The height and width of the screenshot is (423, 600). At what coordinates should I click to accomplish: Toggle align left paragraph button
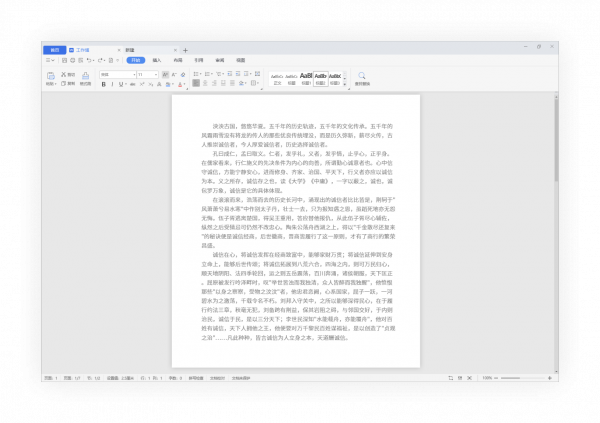(x=196, y=83)
